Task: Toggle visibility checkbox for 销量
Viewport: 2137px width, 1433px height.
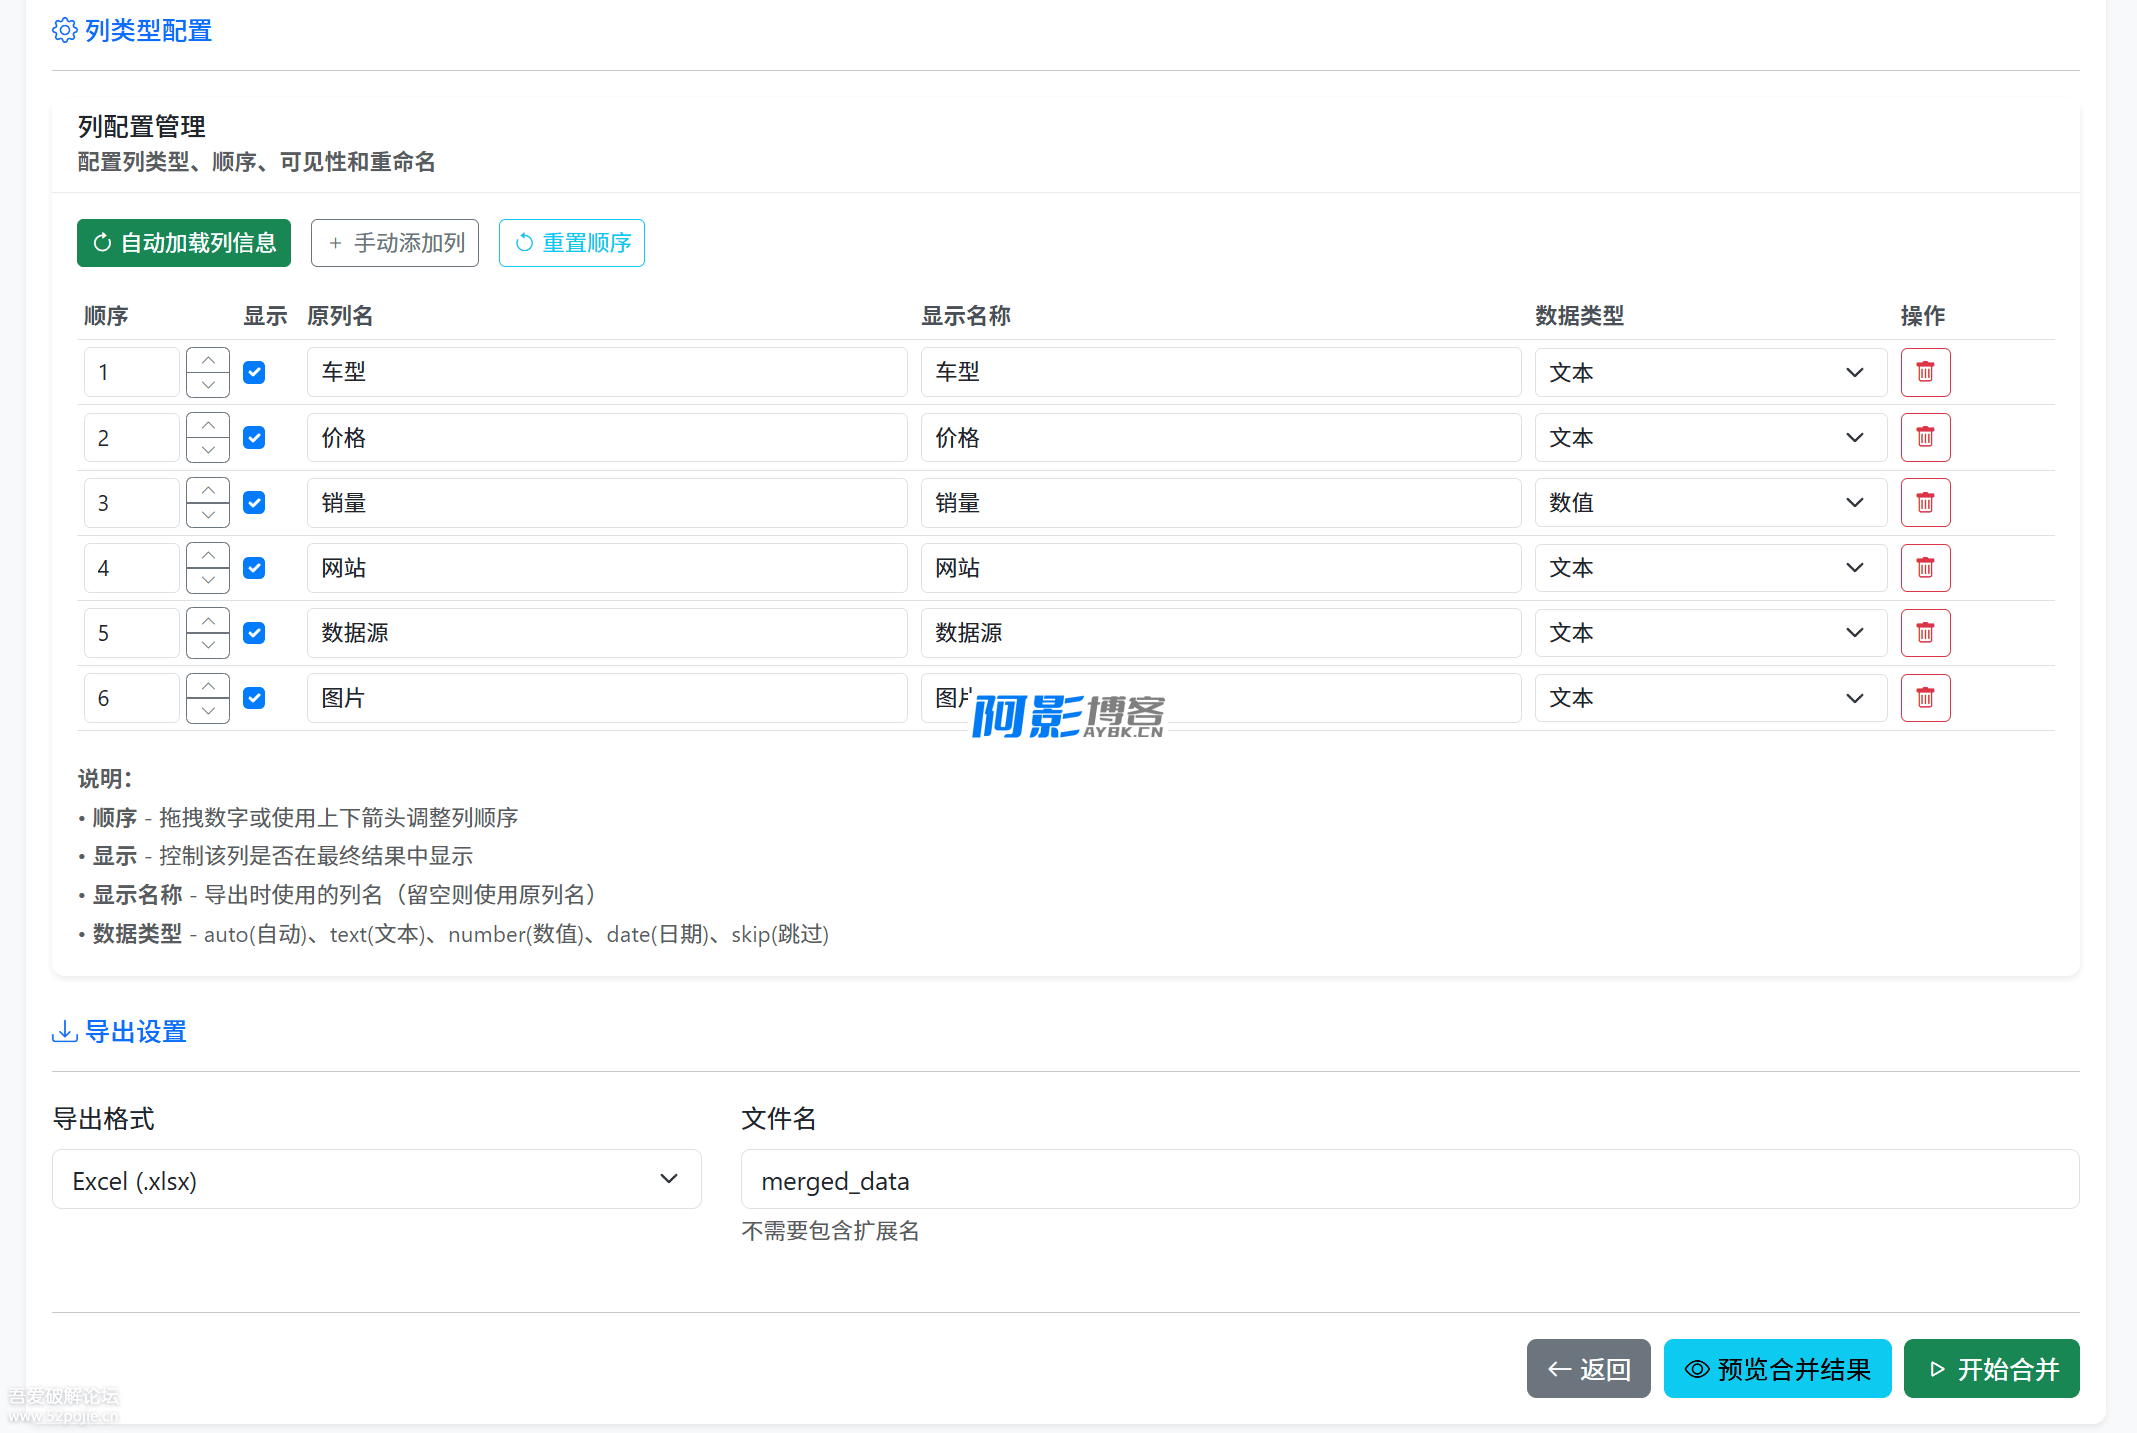Action: [x=254, y=502]
